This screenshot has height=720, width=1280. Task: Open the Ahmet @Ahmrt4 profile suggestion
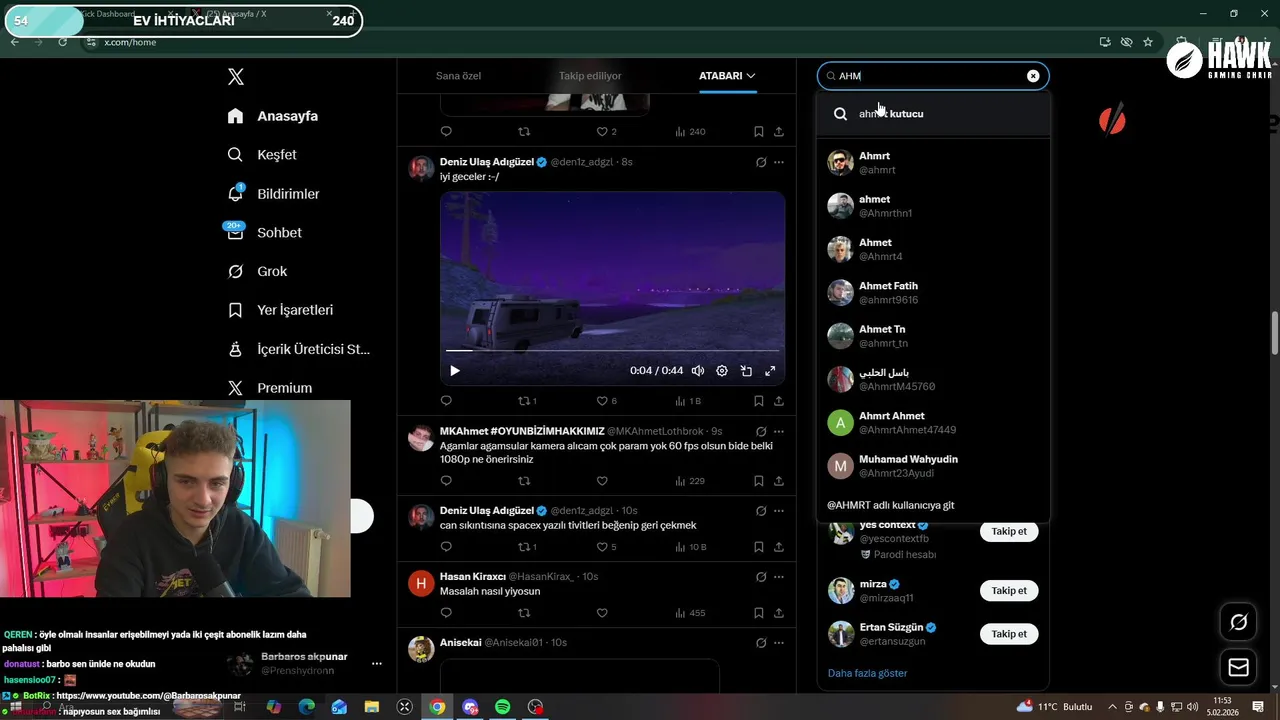point(933,249)
